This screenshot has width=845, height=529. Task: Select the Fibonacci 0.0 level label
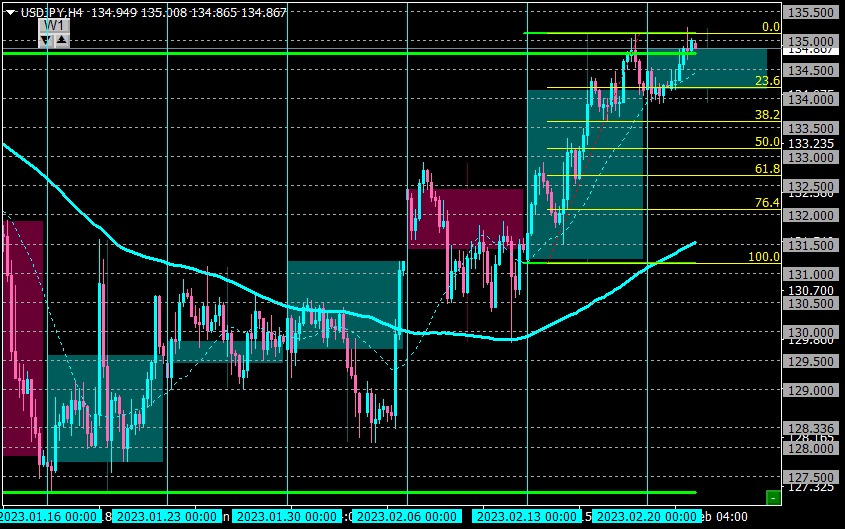click(771, 26)
